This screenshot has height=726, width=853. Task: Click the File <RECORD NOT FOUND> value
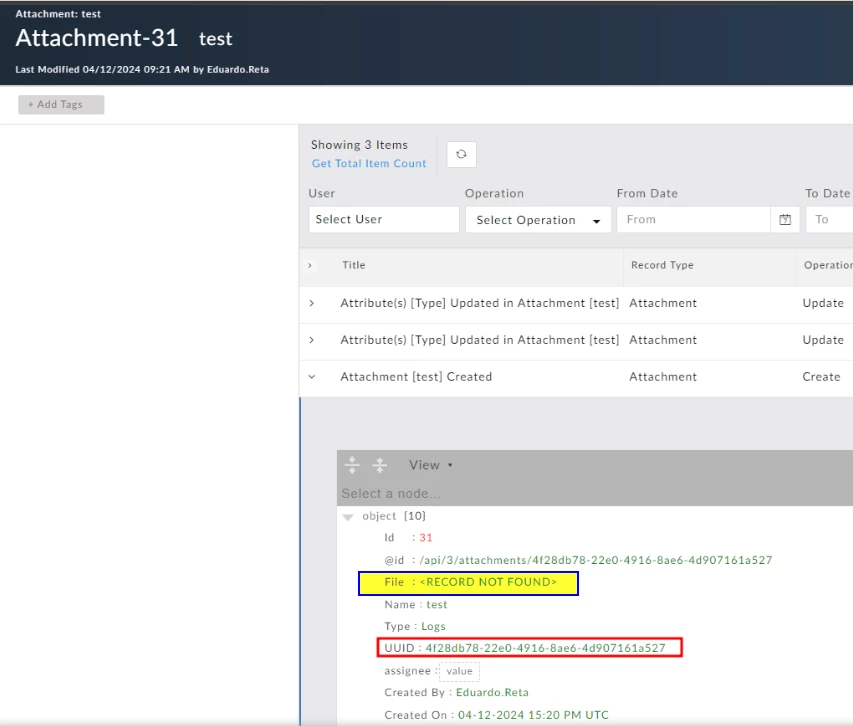[x=488, y=582]
